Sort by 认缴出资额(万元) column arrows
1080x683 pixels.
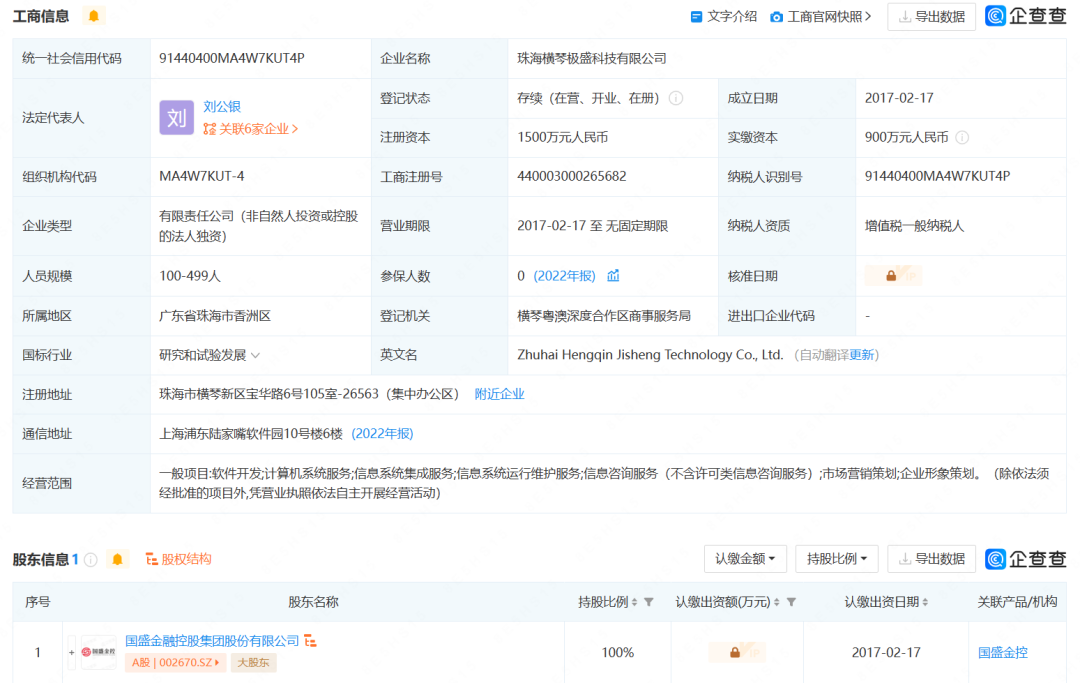(777, 602)
